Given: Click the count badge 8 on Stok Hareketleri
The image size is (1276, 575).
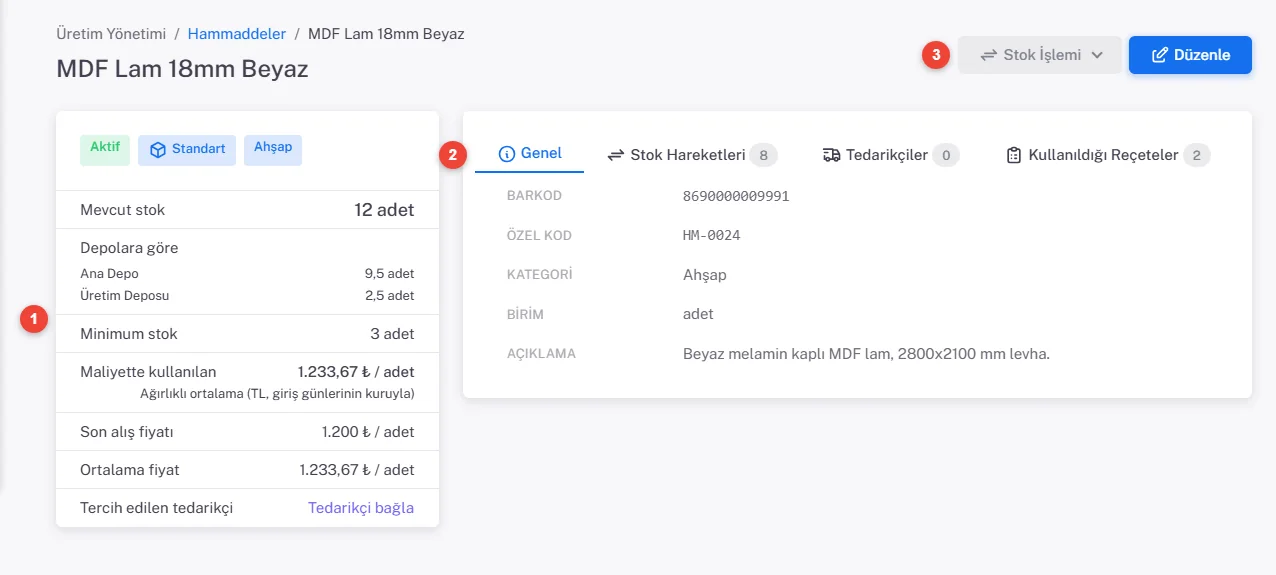Looking at the screenshot, I should 764,155.
